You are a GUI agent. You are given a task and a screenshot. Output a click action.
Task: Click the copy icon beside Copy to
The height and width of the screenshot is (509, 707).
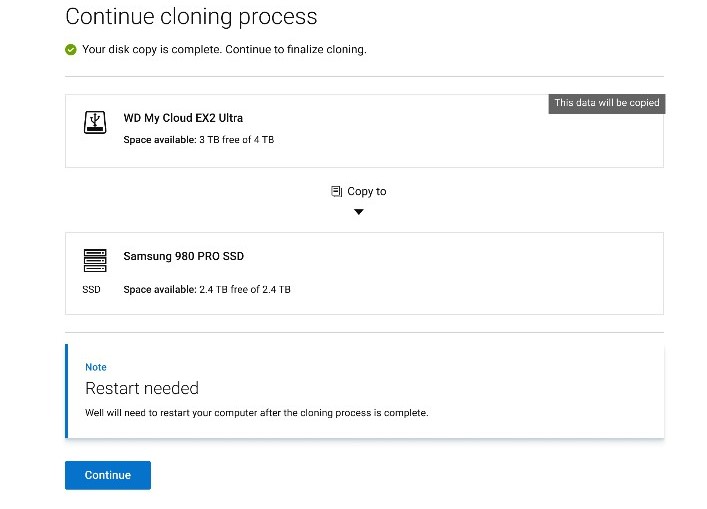tap(337, 191)
